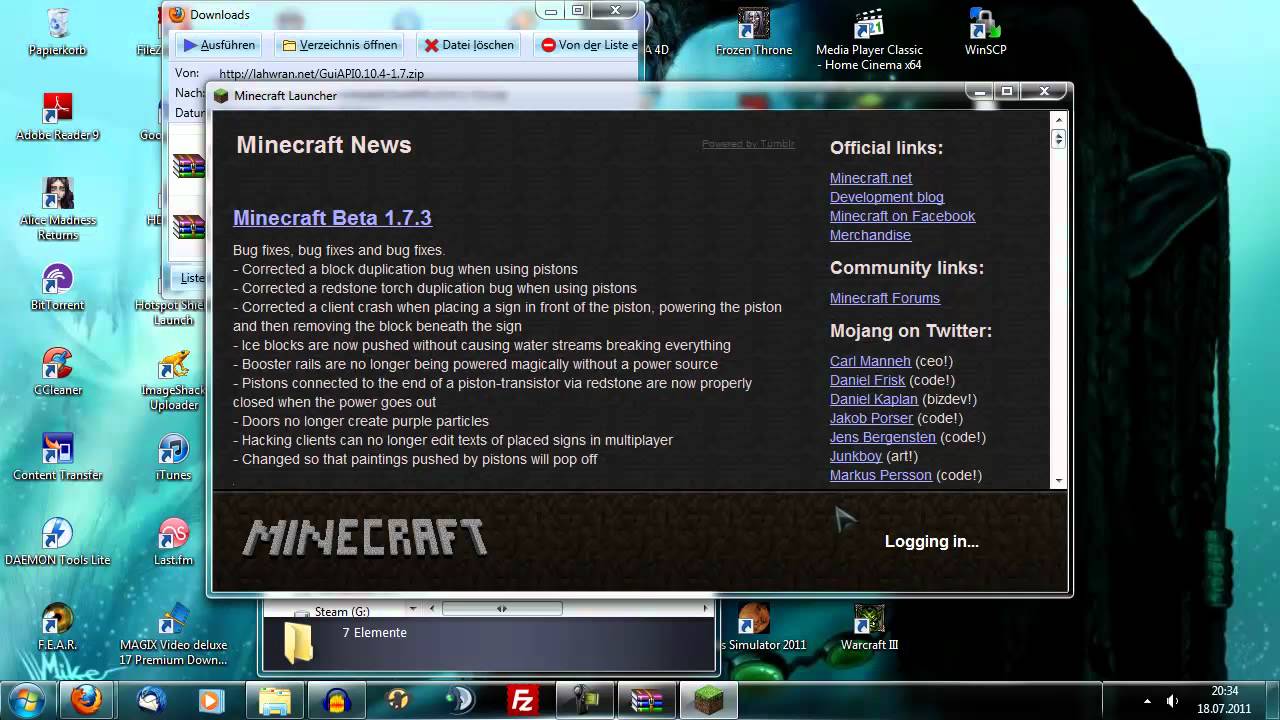Open Jens Bergensten's Twitter link
Screen dimensions: 1280x720
(x=883, y=437)
